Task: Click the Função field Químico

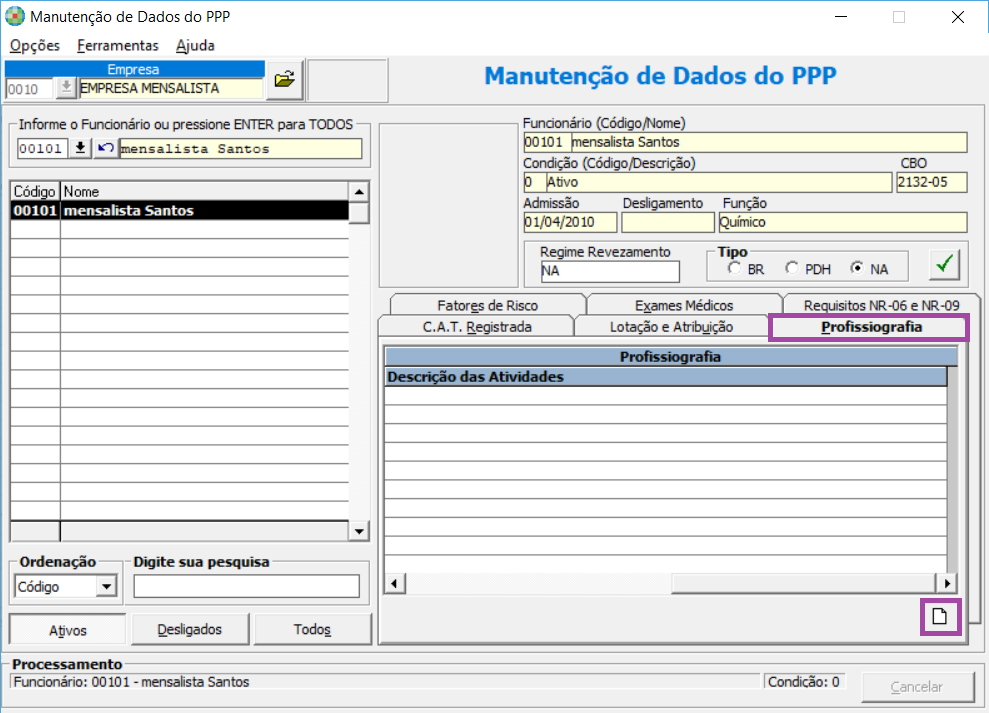Action: 843,222
